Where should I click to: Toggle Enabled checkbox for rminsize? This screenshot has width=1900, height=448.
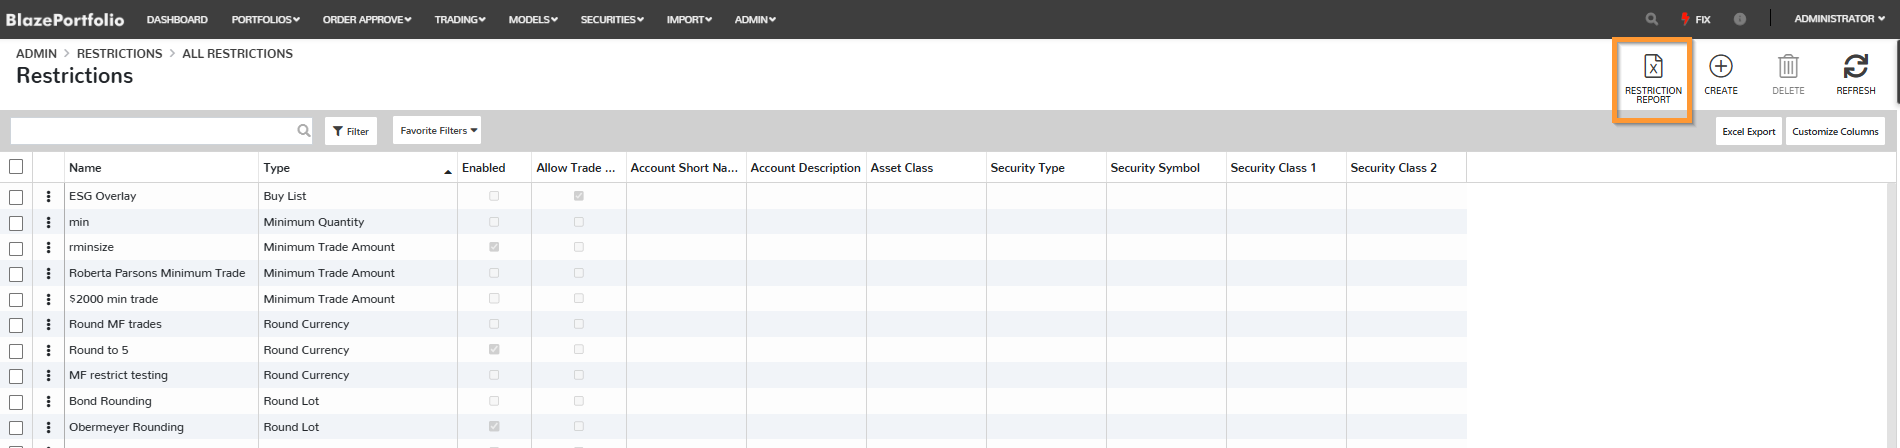click(494, 247)
